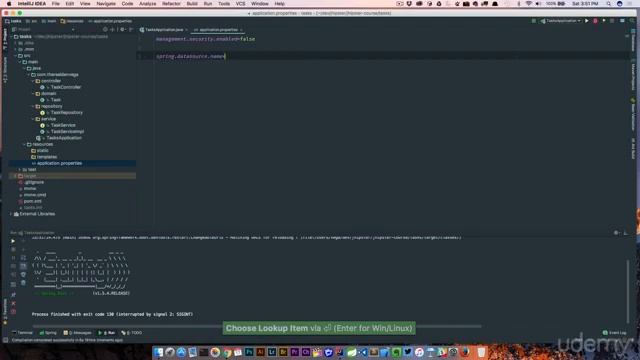The image size is (640, 360).
Task: Open the Build menu
Action: (x=192, y=4)
